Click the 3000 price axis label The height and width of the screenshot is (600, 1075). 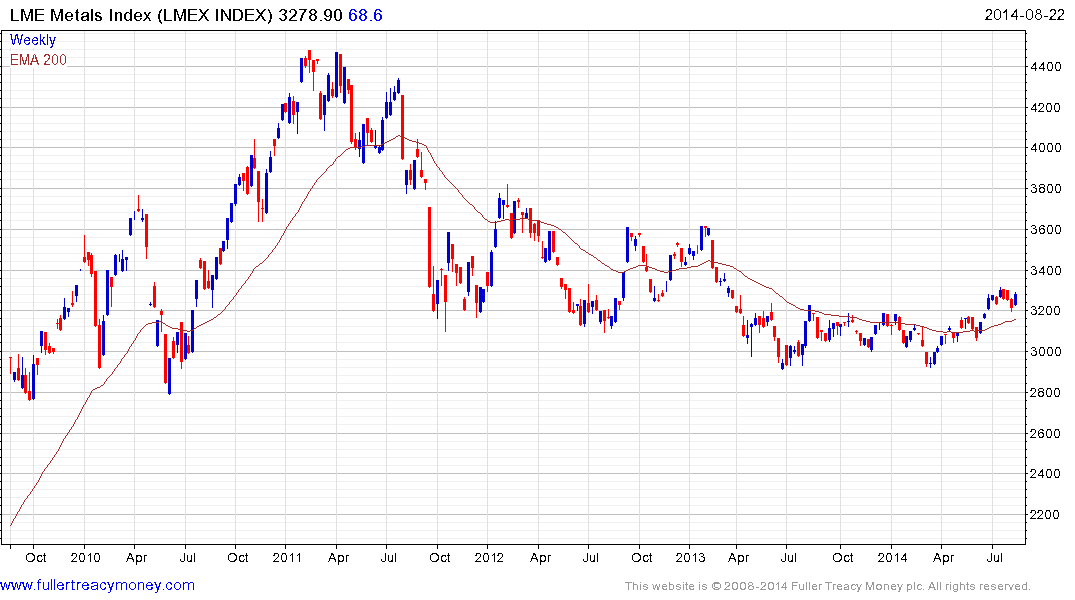tap(1046, 352)
